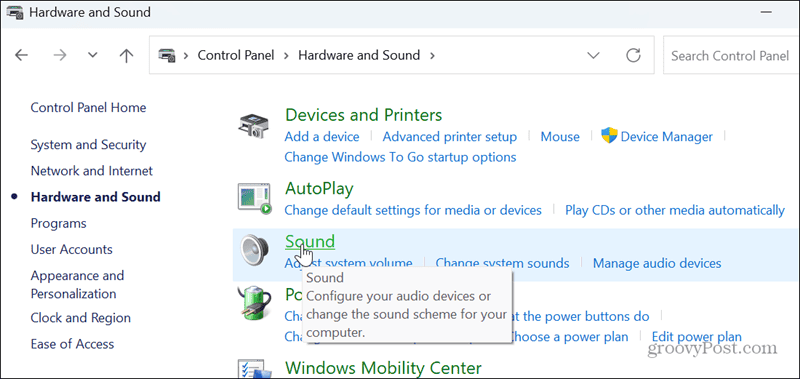Image resolution: width=800 pixels, height=379 pixels.
Task: Refresh the Control Panel view
Action: (x=633, y=55)
